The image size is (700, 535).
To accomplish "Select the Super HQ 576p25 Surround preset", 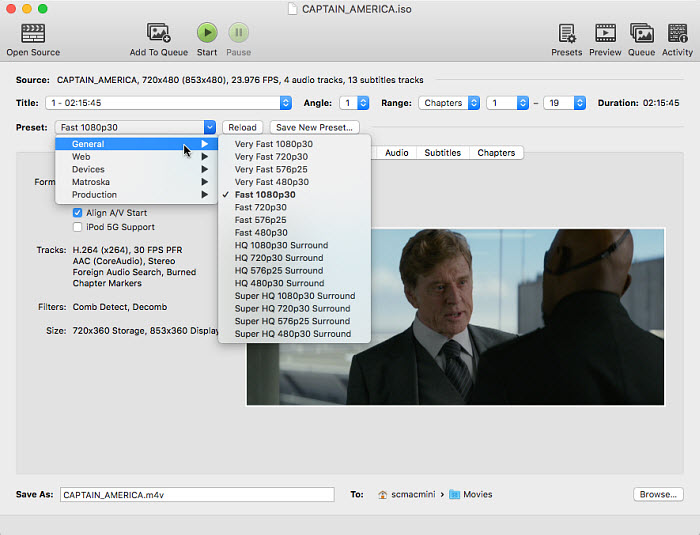I will click(295, 321).
